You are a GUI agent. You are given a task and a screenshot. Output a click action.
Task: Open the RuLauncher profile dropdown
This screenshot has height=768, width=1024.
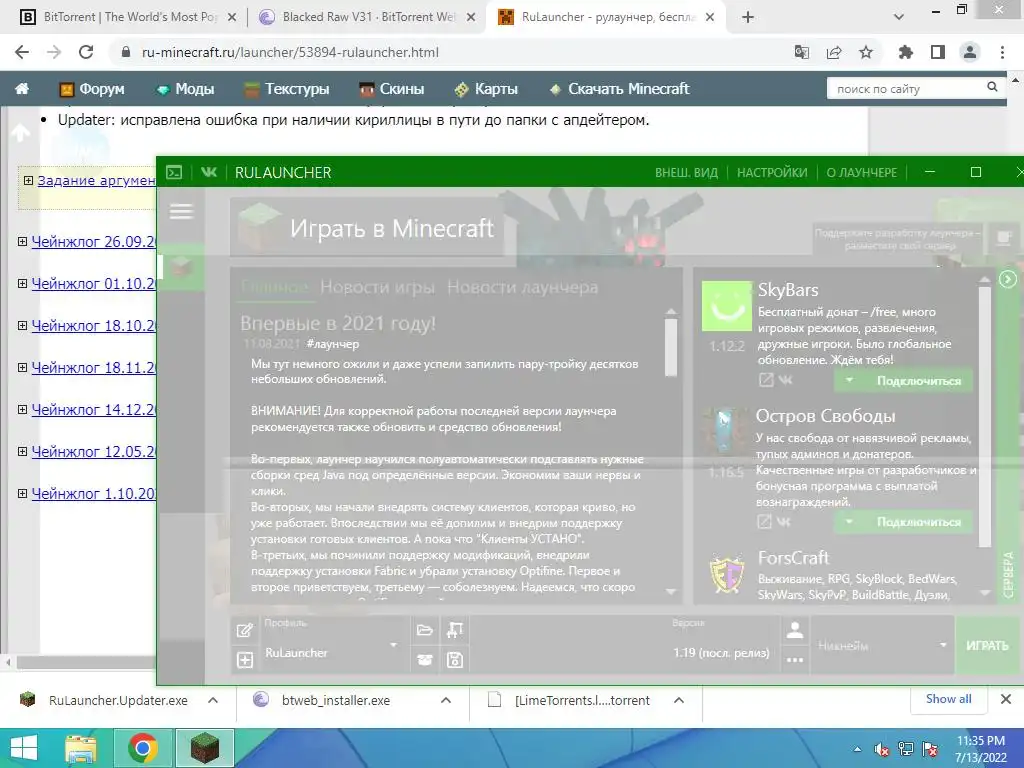tap(393, 645)
